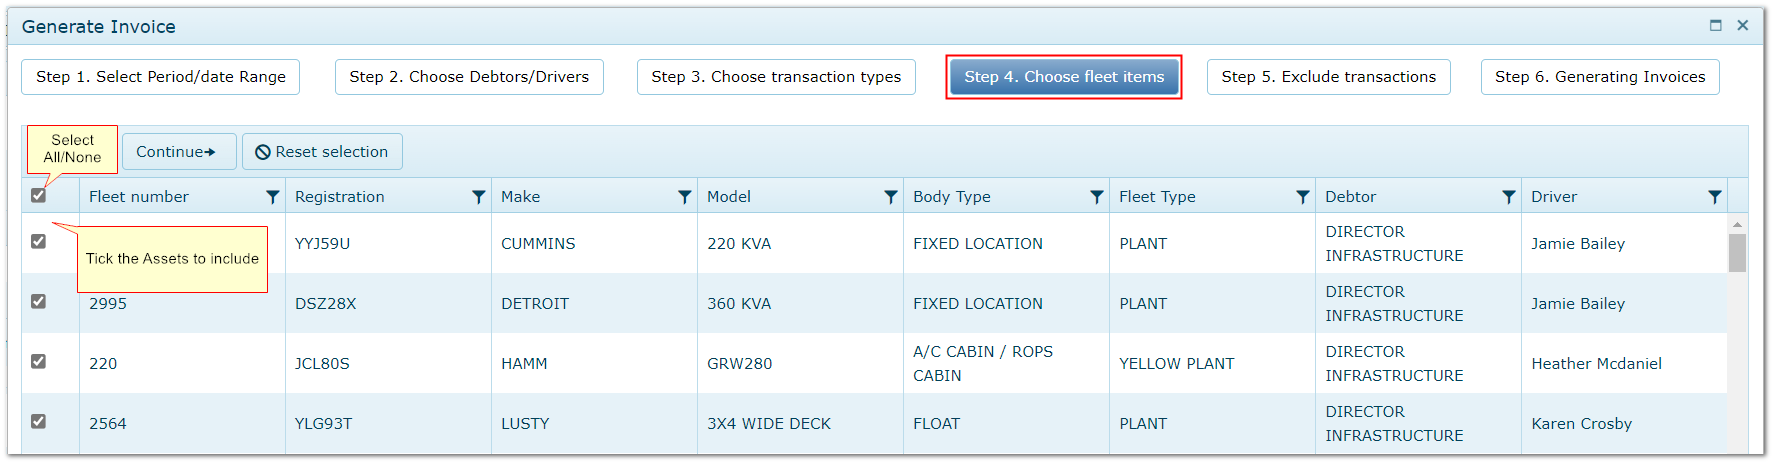Screen dimensions: 1774x464
Task: Toggle the Select All header checkbox
Action: pos(38,195)
